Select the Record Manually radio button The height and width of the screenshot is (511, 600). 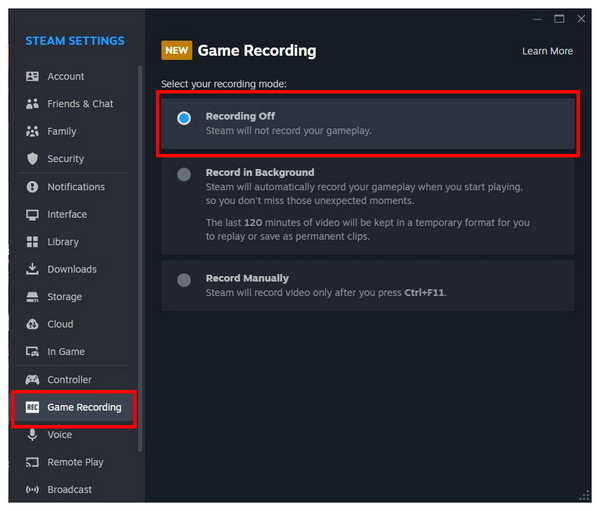[184, 280]
